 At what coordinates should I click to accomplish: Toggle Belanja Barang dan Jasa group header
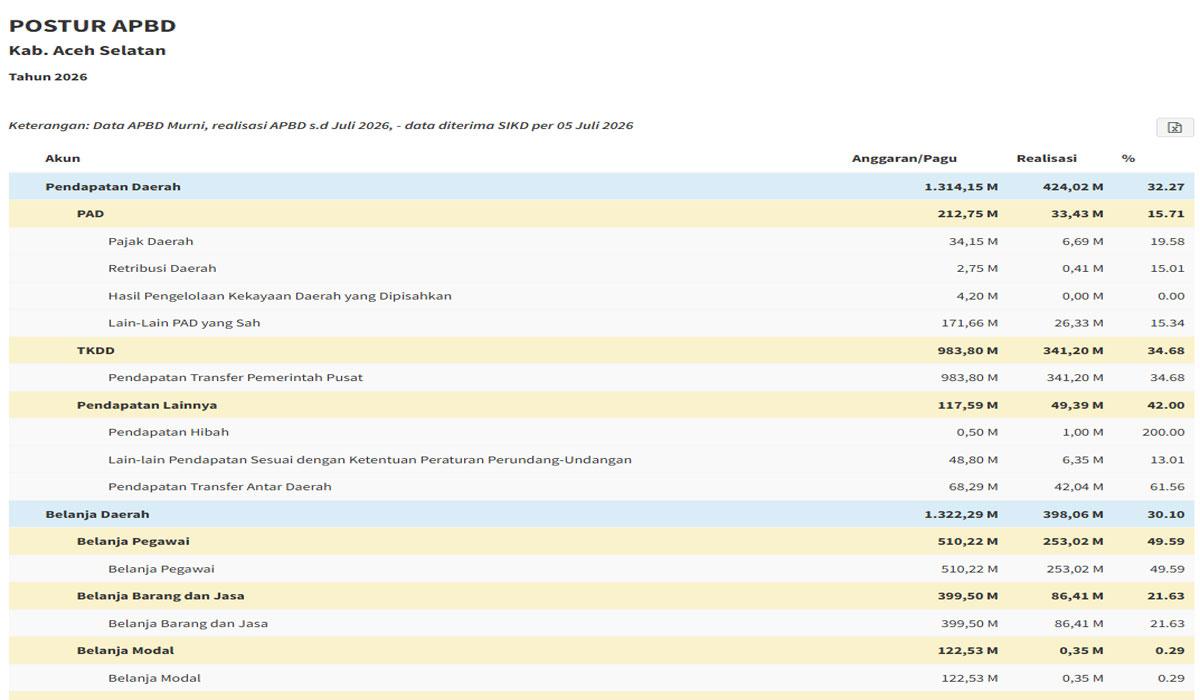click(x=602, y=596)
